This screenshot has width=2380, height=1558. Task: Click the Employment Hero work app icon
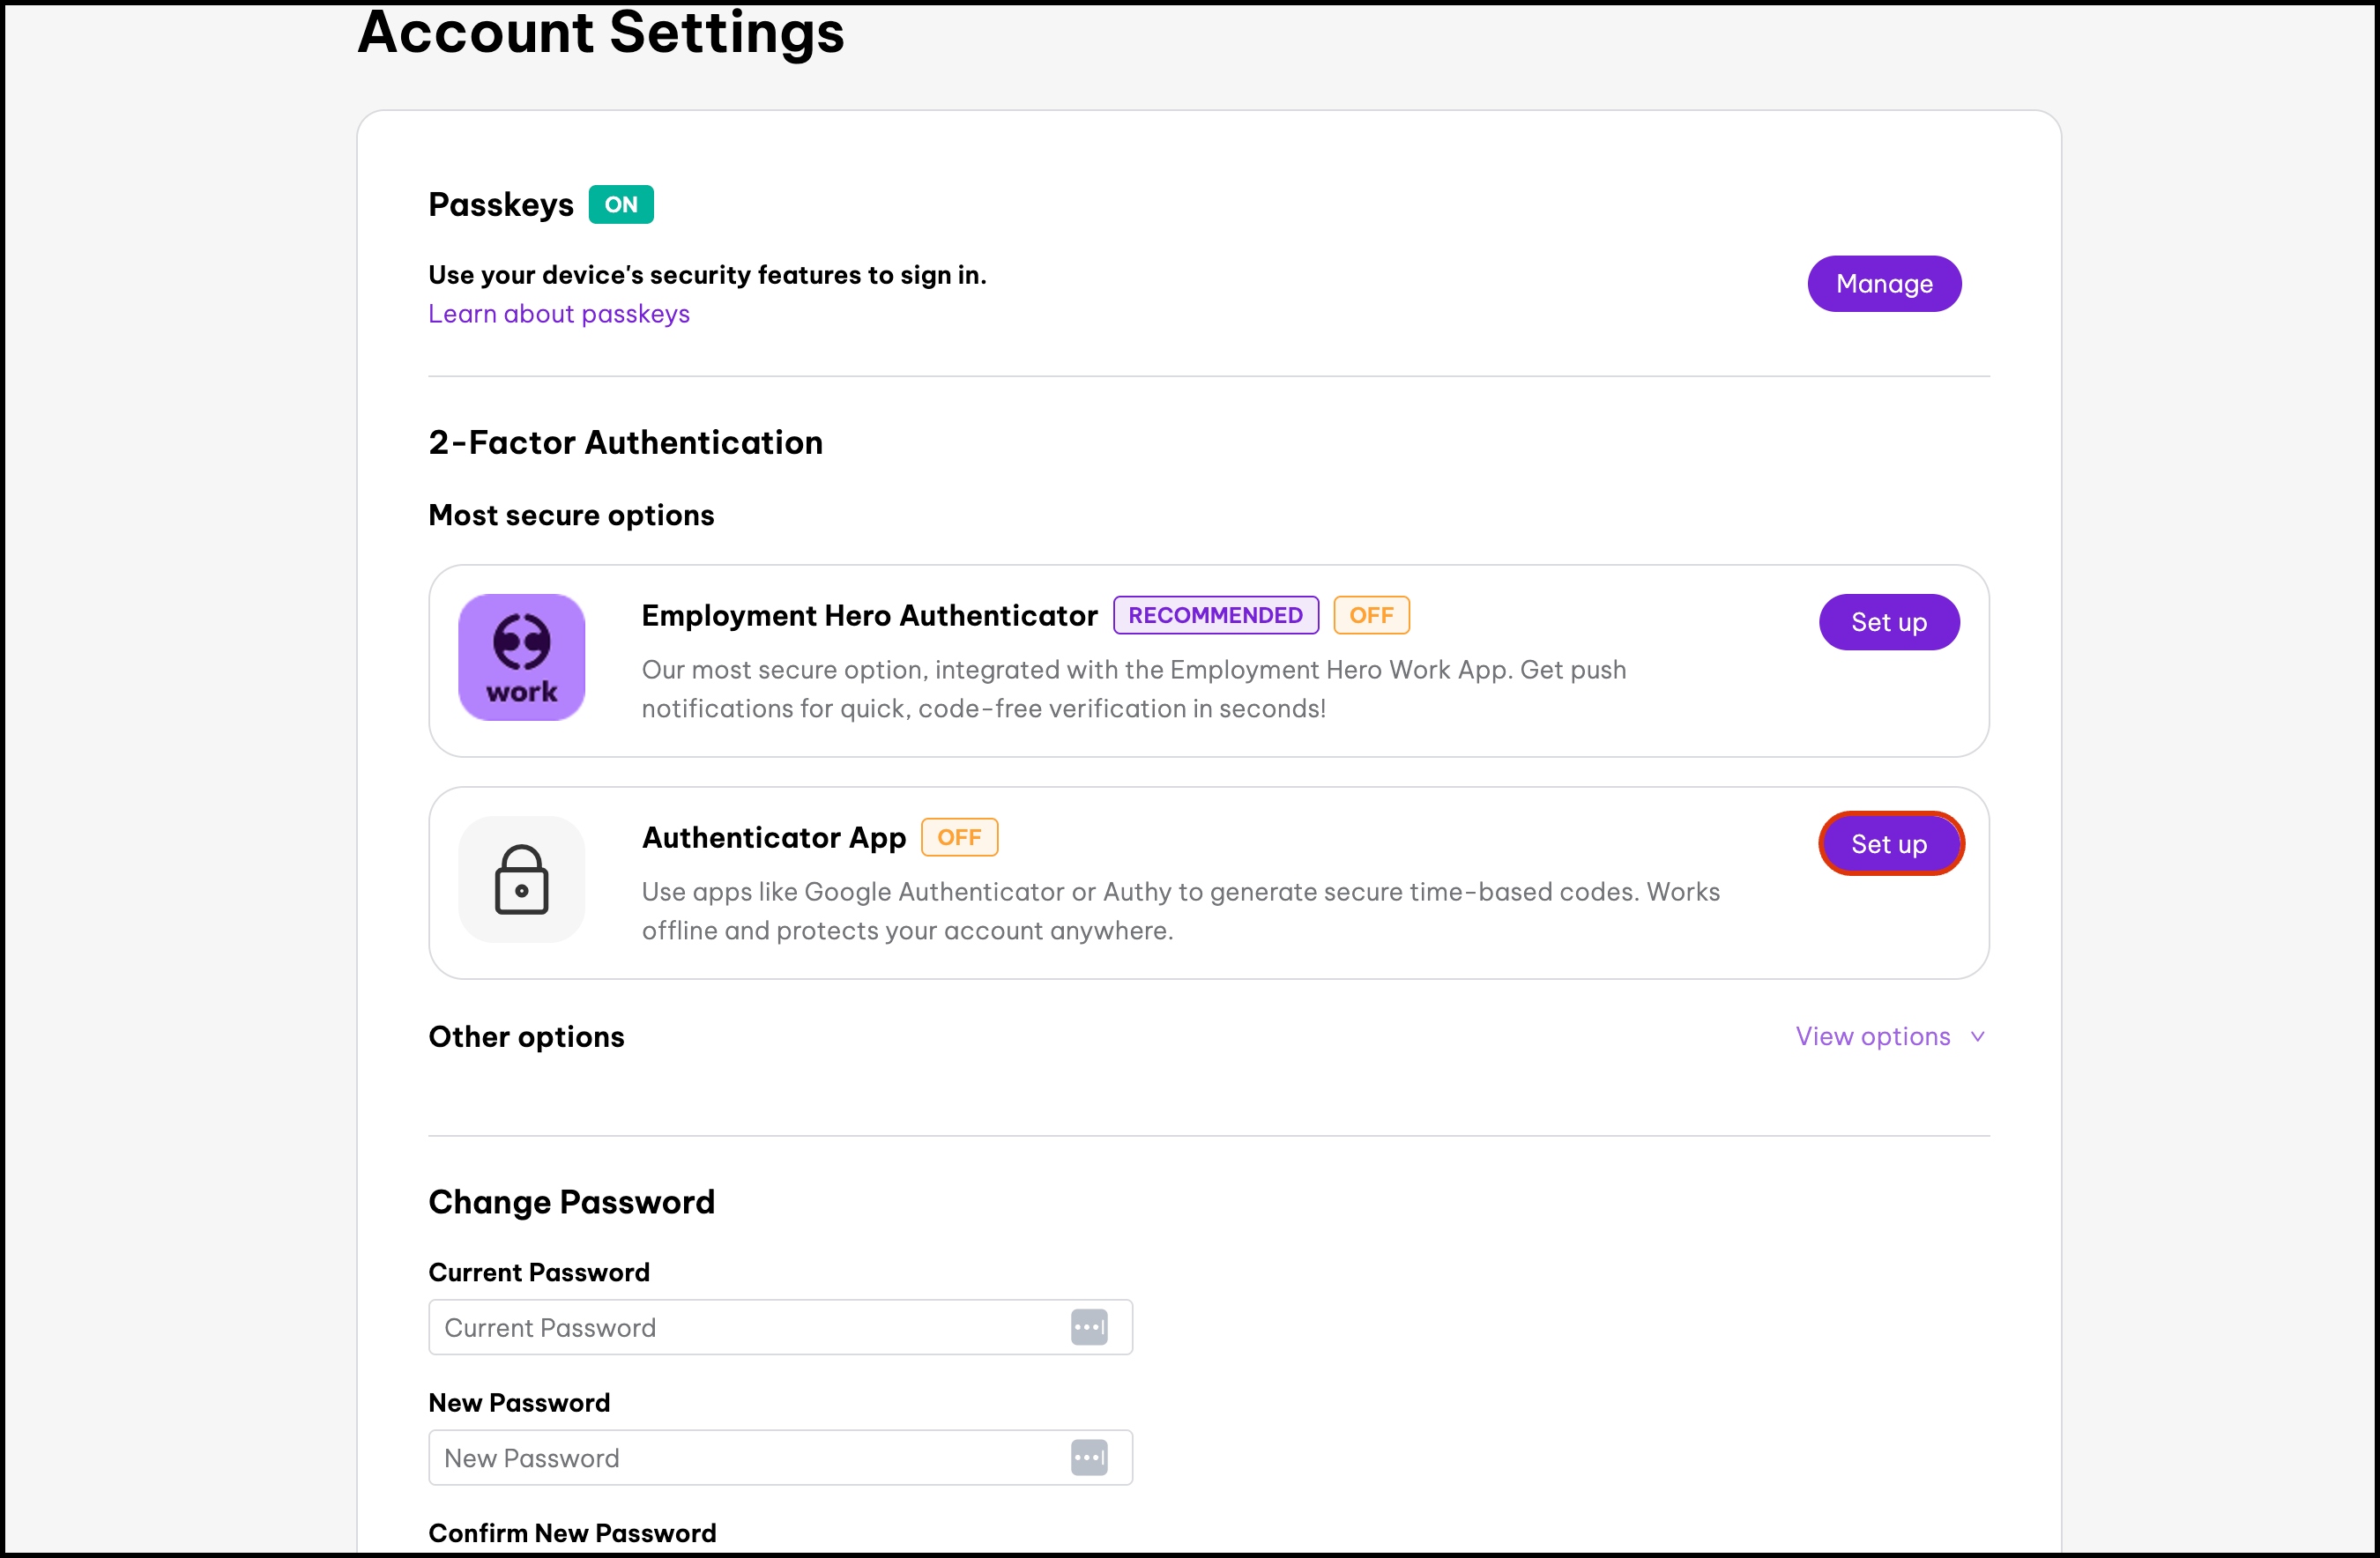pos(521,657)
